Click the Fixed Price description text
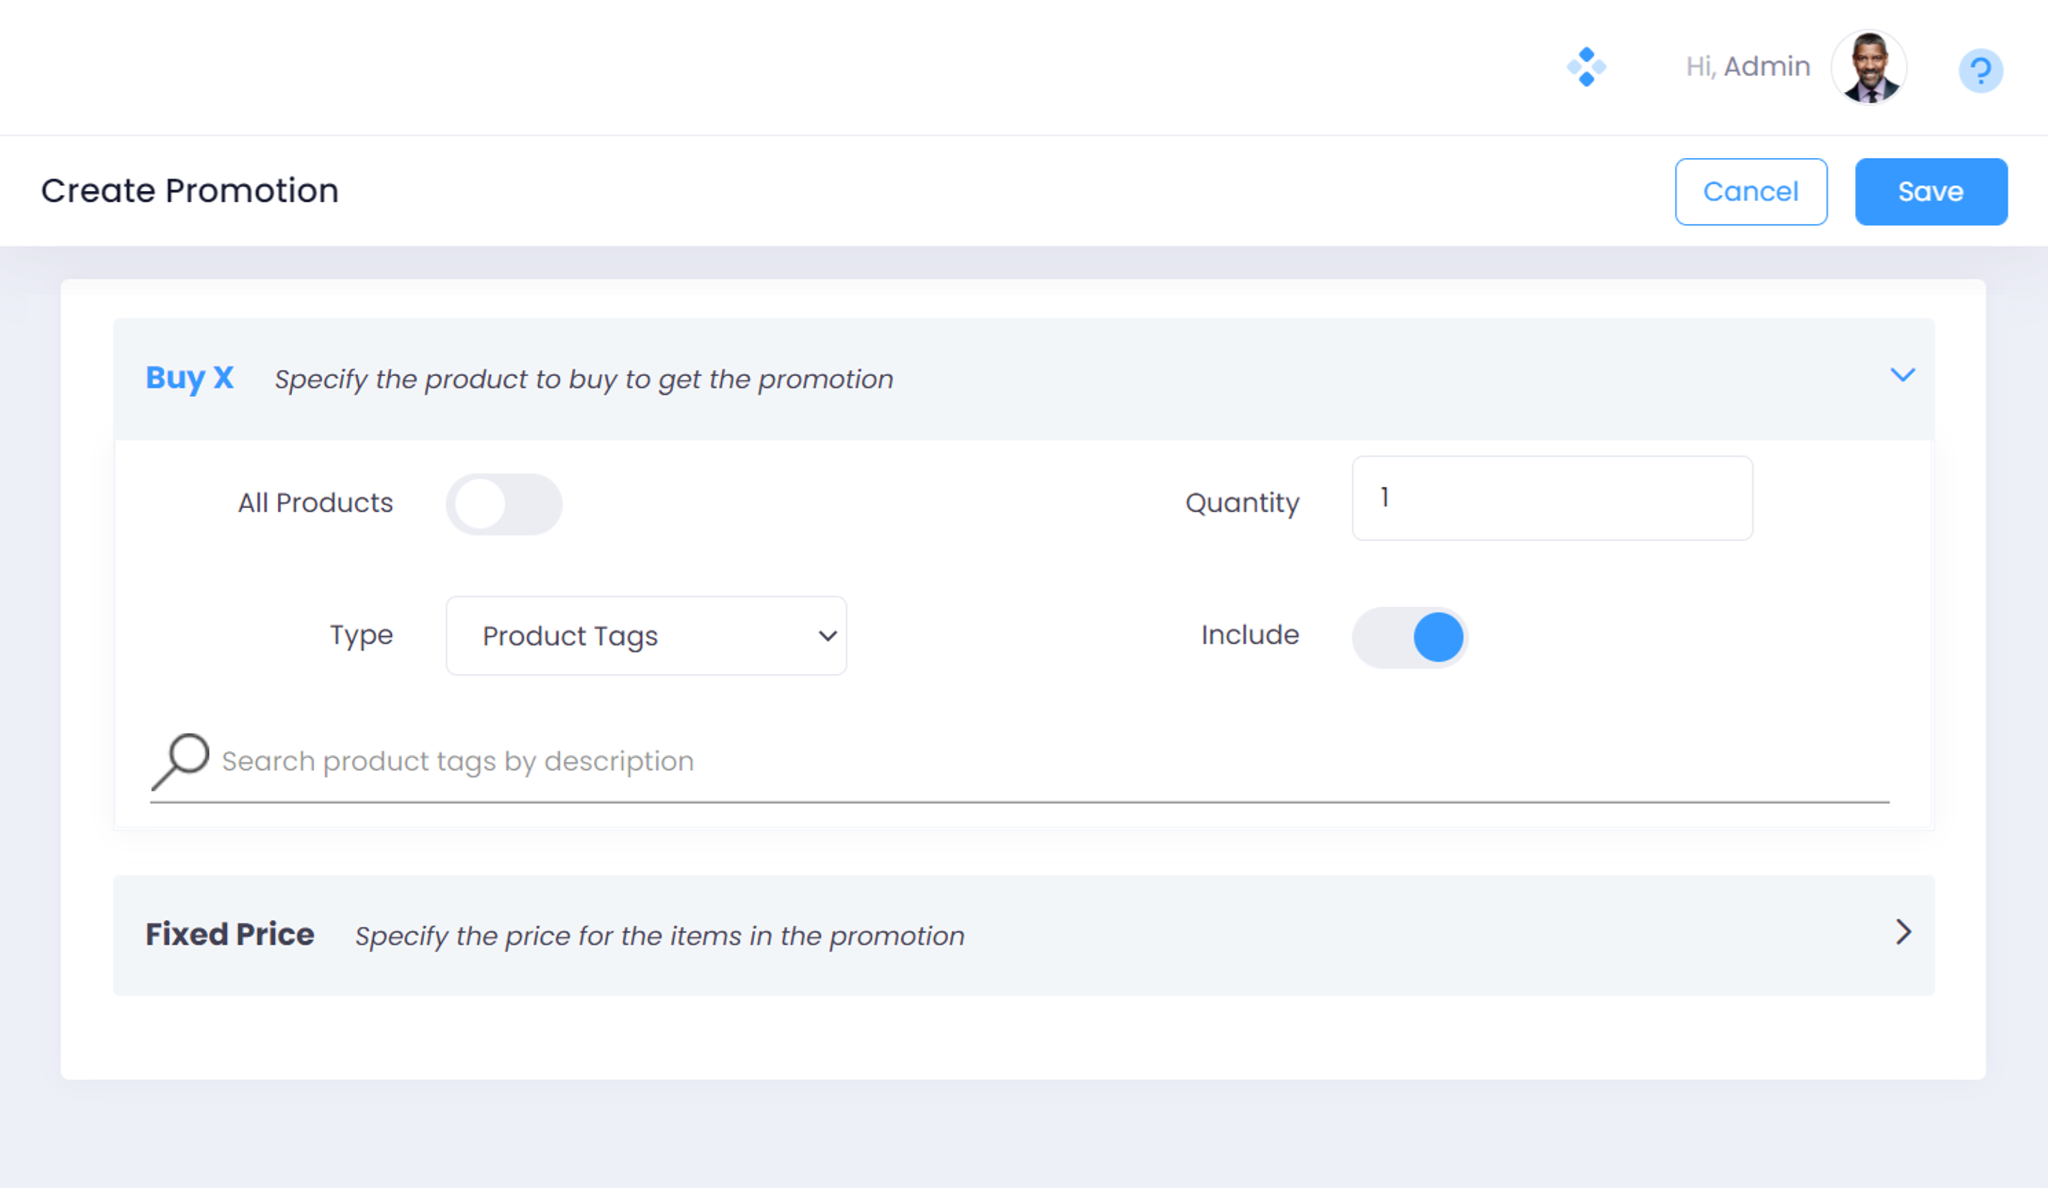2048x1188 pixels. coord(659,936)
